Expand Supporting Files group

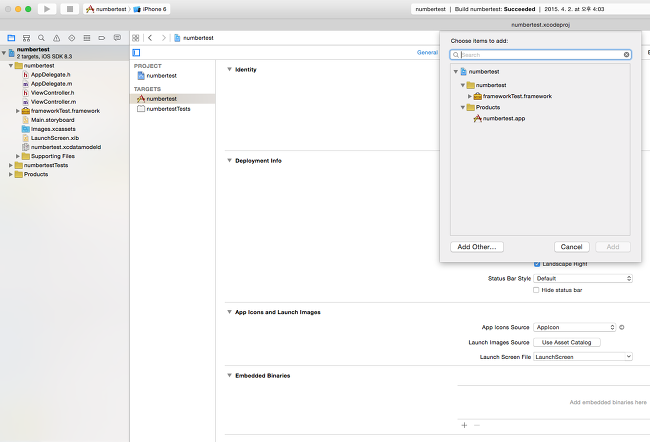pyautogui.click(x=18, y=156)
